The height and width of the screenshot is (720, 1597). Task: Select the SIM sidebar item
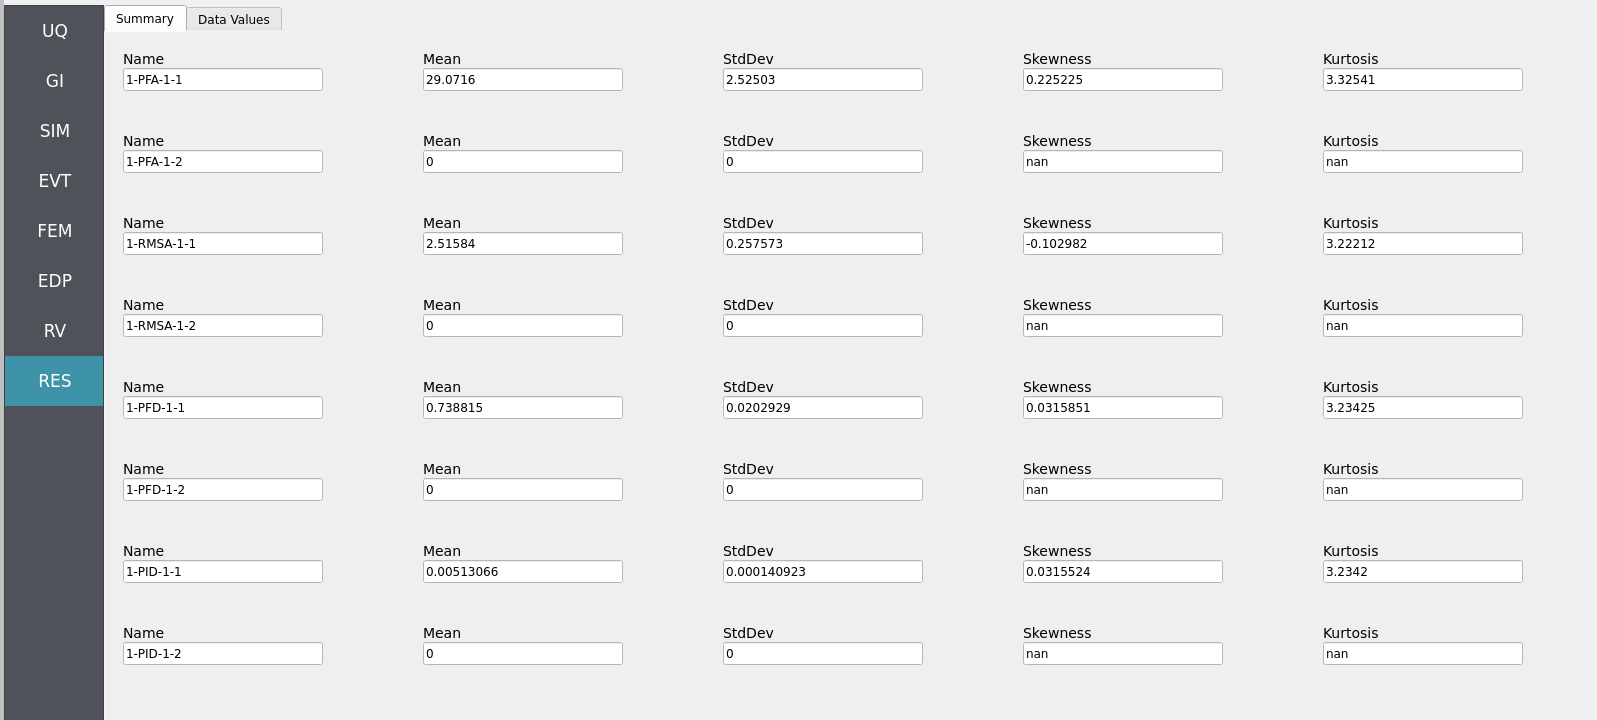pos(54,131)
